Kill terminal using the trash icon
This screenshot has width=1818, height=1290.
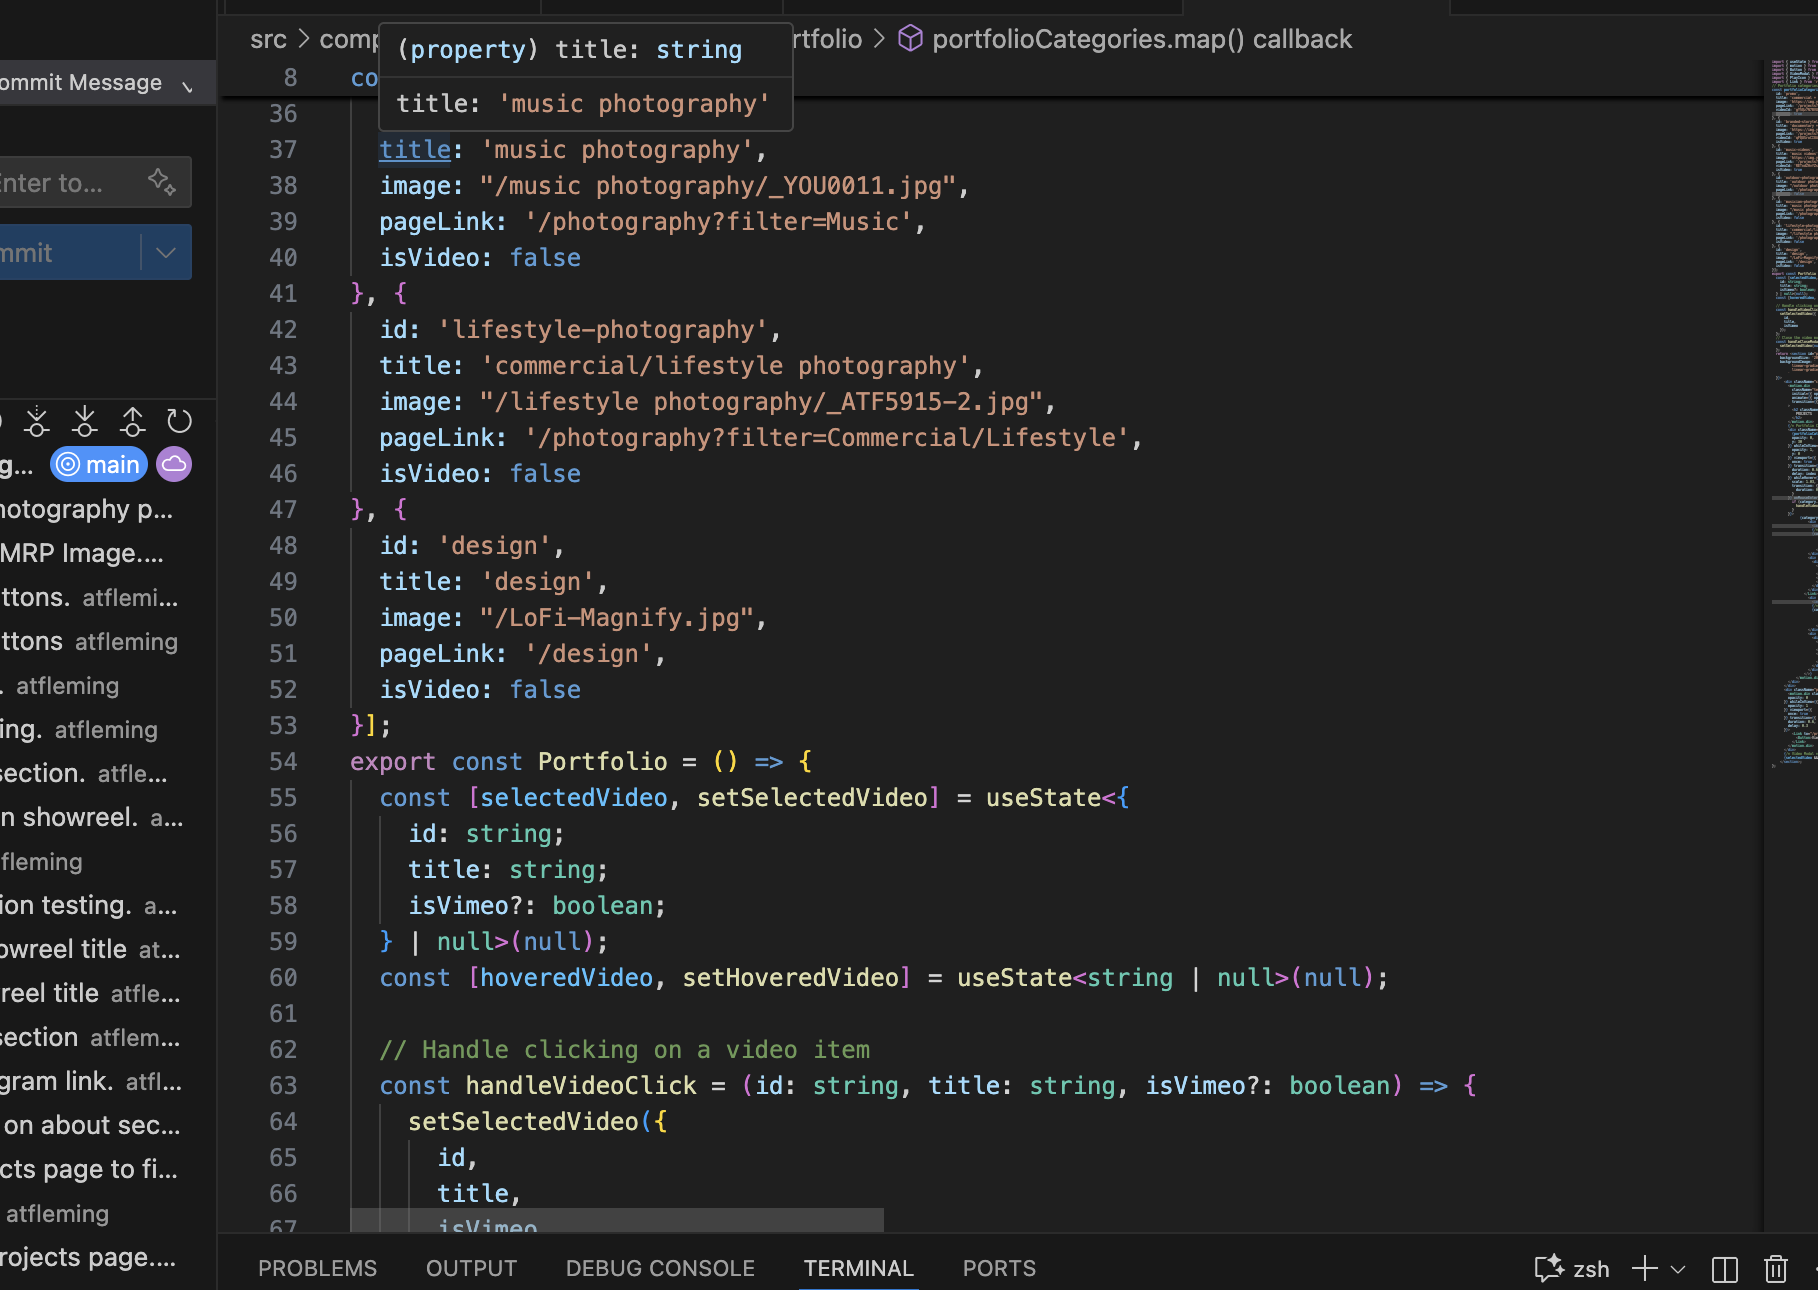[1775, 1269]
